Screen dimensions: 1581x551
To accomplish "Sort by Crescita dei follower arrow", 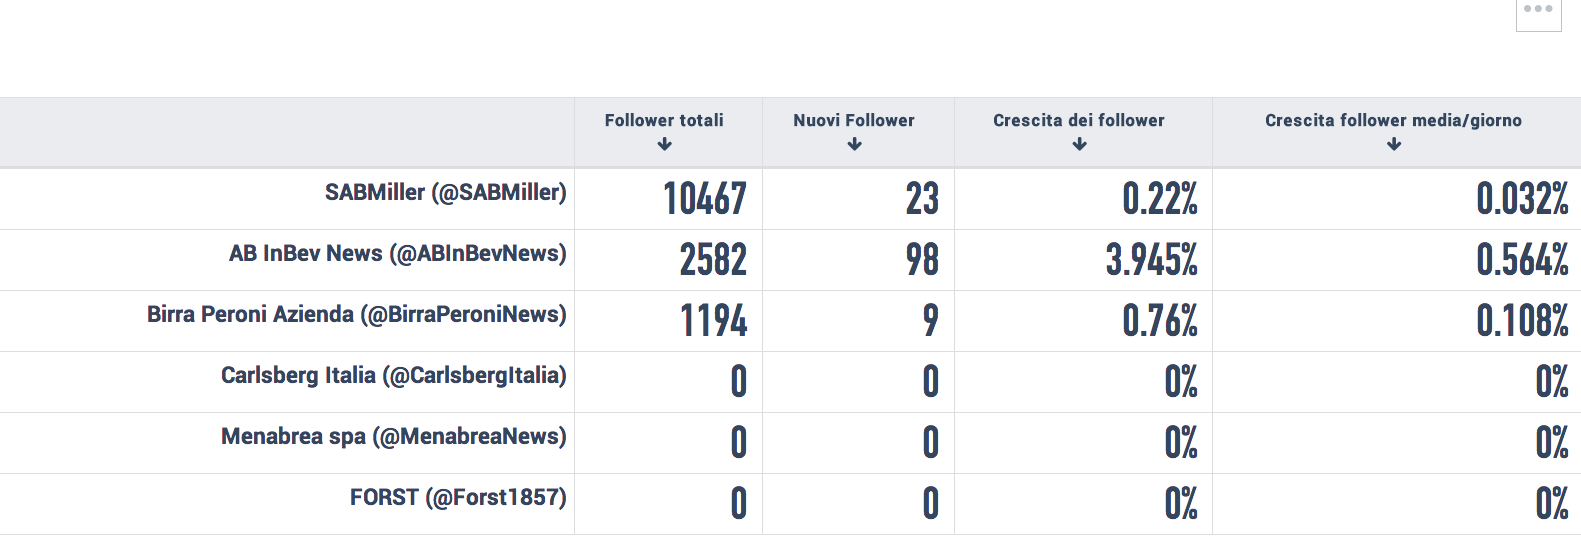I will click(1079, 145).
